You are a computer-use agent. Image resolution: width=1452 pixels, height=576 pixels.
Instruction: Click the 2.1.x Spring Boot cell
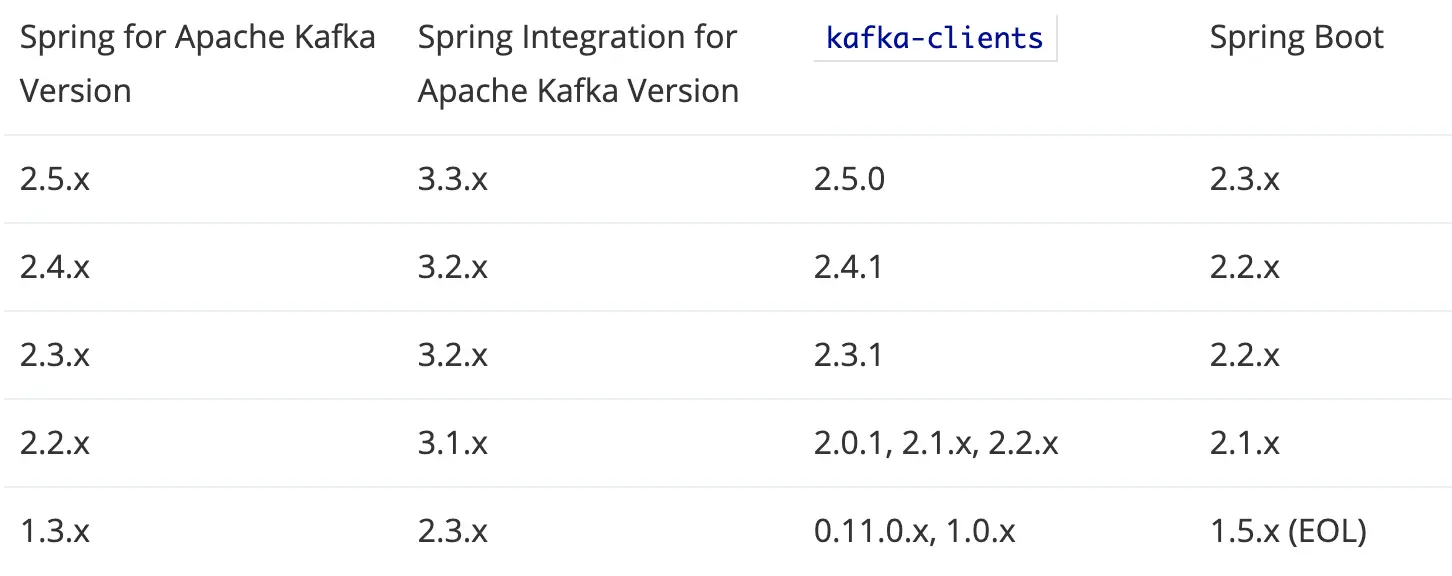pos(1244,444)
